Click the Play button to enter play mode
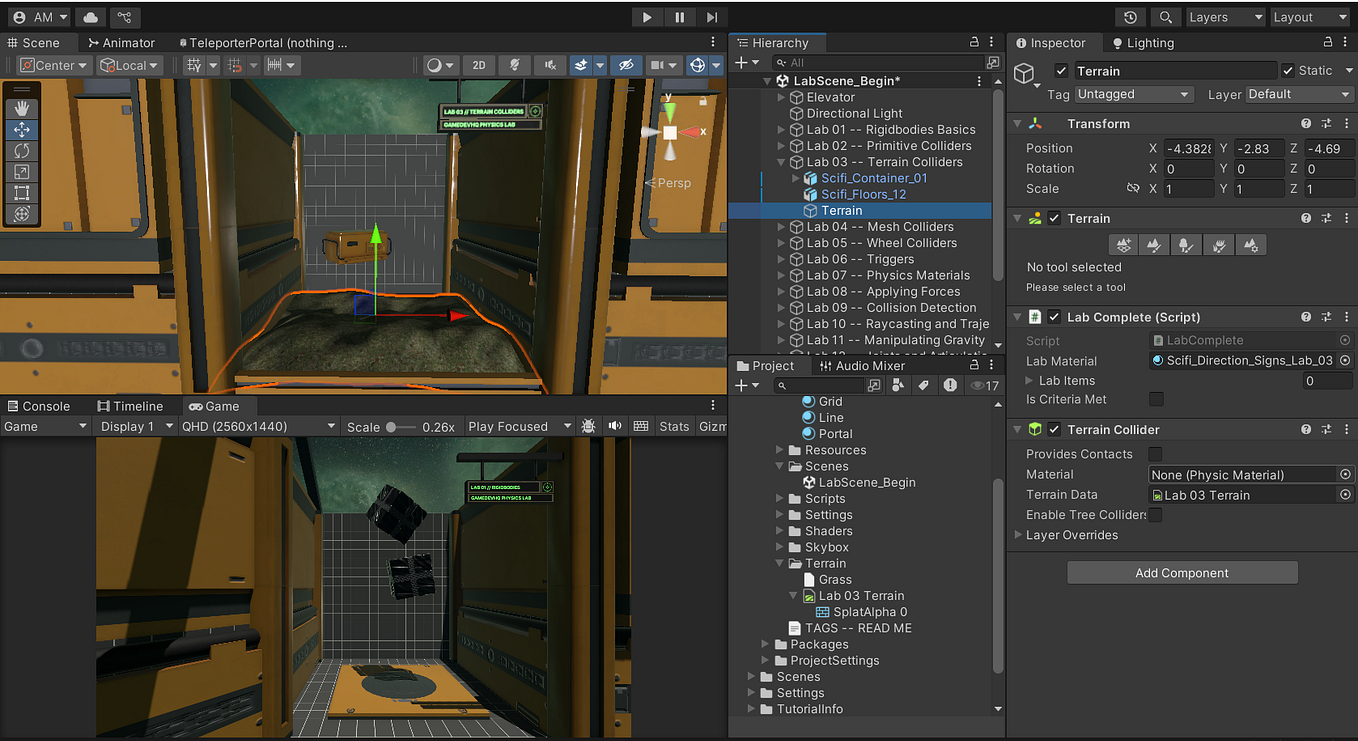 (x=646, y=16)
